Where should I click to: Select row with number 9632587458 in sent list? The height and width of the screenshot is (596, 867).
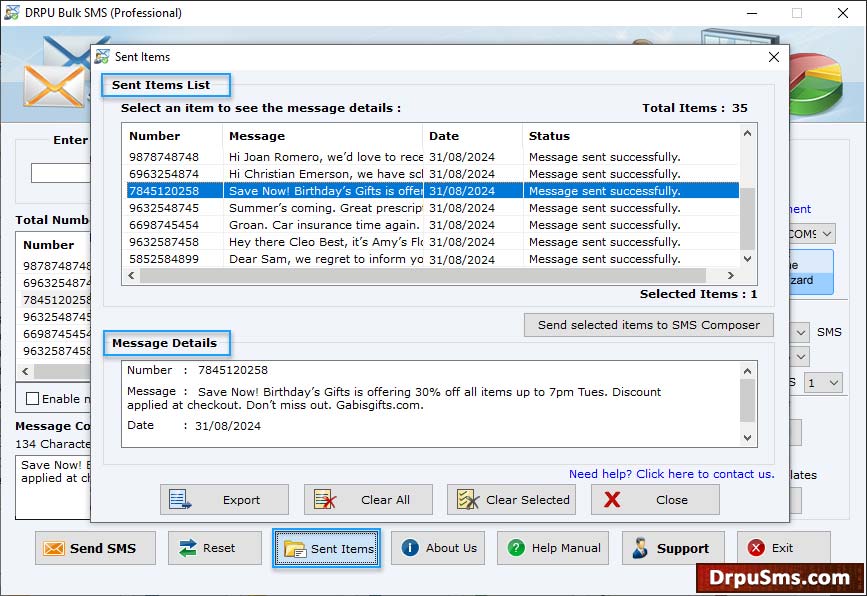point(432,242)
